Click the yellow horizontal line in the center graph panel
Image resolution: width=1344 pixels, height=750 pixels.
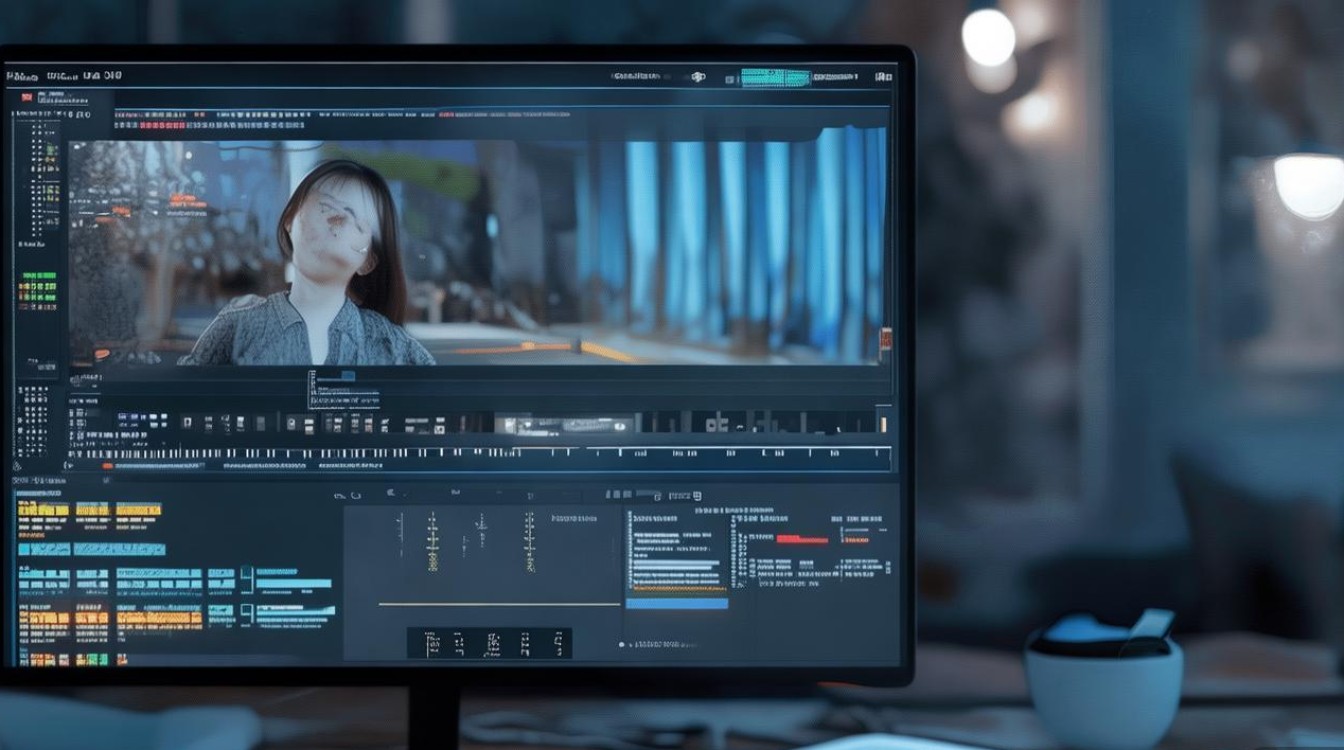[x=499, y=604]
